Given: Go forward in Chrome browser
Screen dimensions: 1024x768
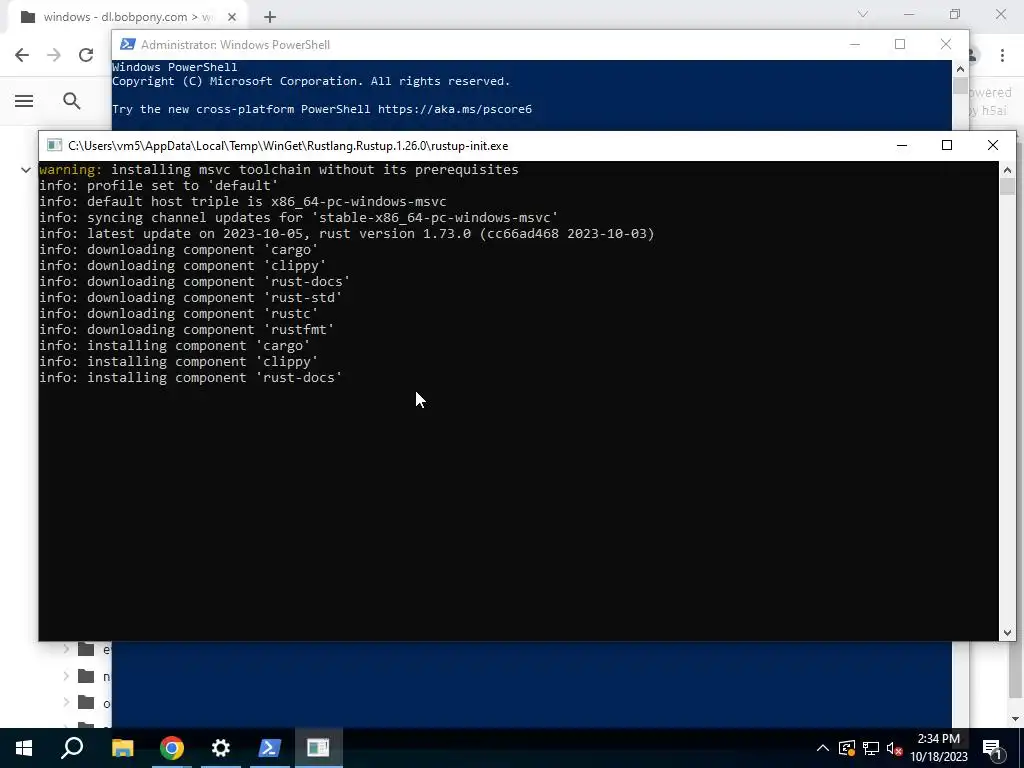Looking at the screenshot, I should (x=54, y=55).
